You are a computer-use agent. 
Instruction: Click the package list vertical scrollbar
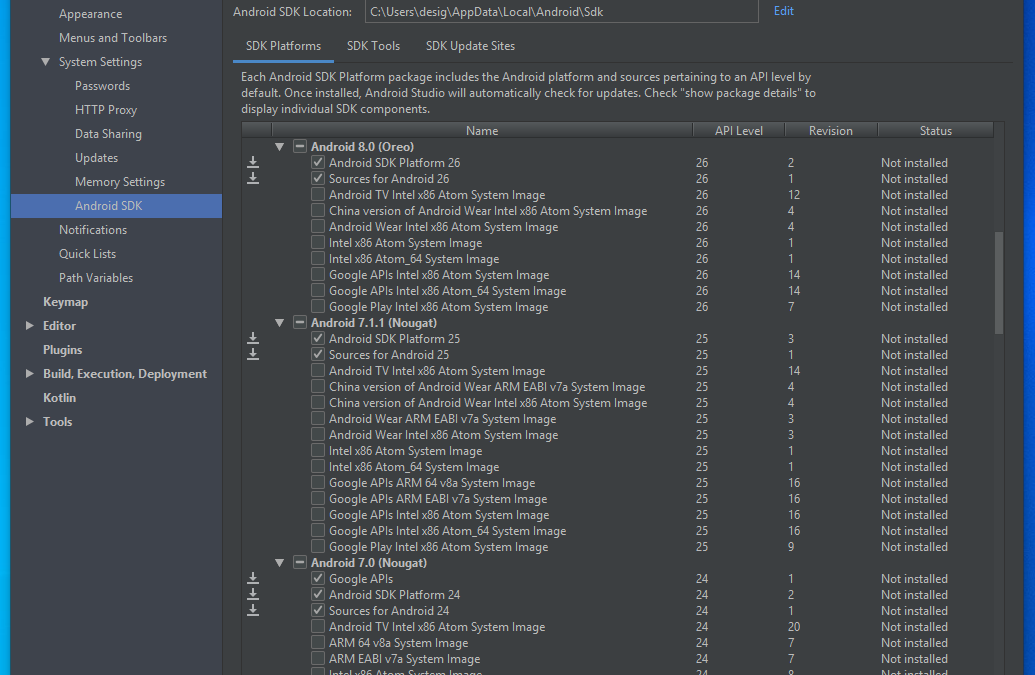999,282
